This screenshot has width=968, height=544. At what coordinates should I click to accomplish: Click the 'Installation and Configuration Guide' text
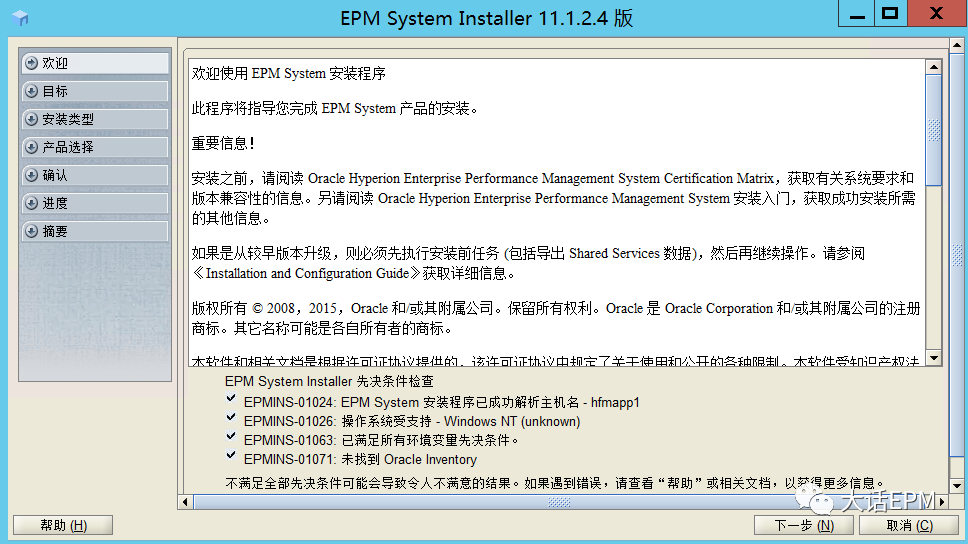point(307,274)
